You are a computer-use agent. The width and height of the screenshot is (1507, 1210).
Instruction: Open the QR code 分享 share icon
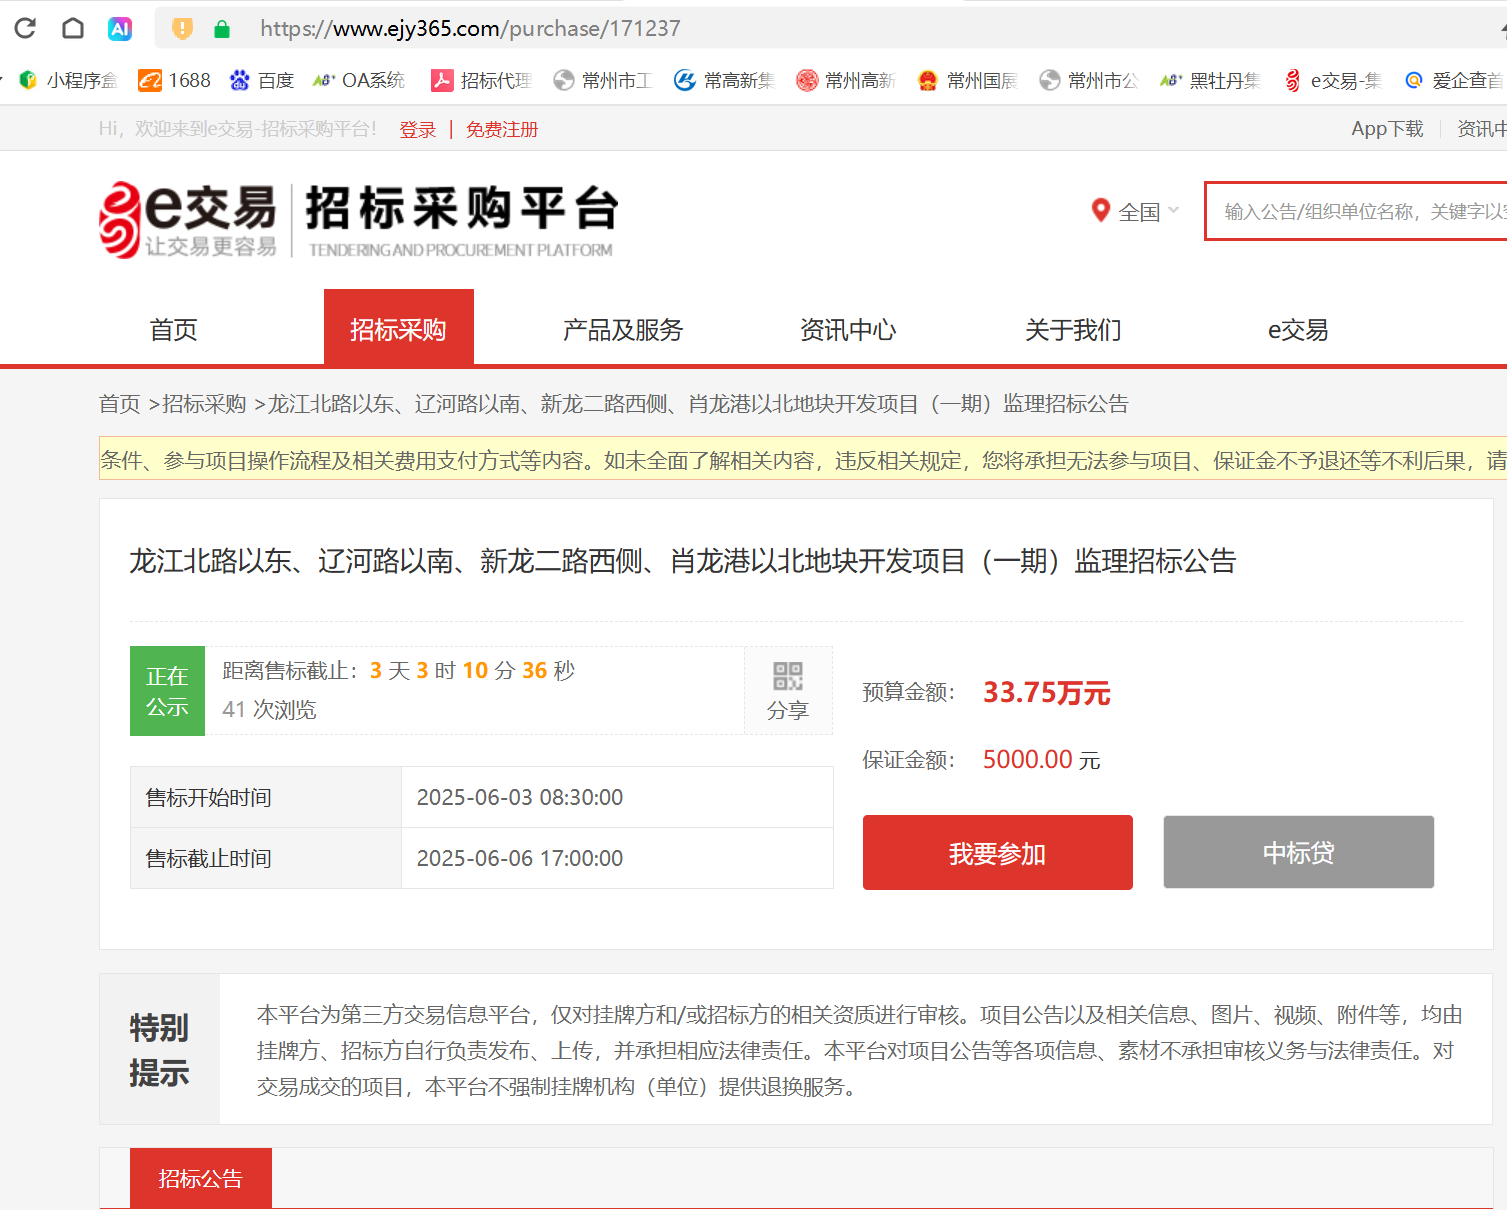(788, 690)
